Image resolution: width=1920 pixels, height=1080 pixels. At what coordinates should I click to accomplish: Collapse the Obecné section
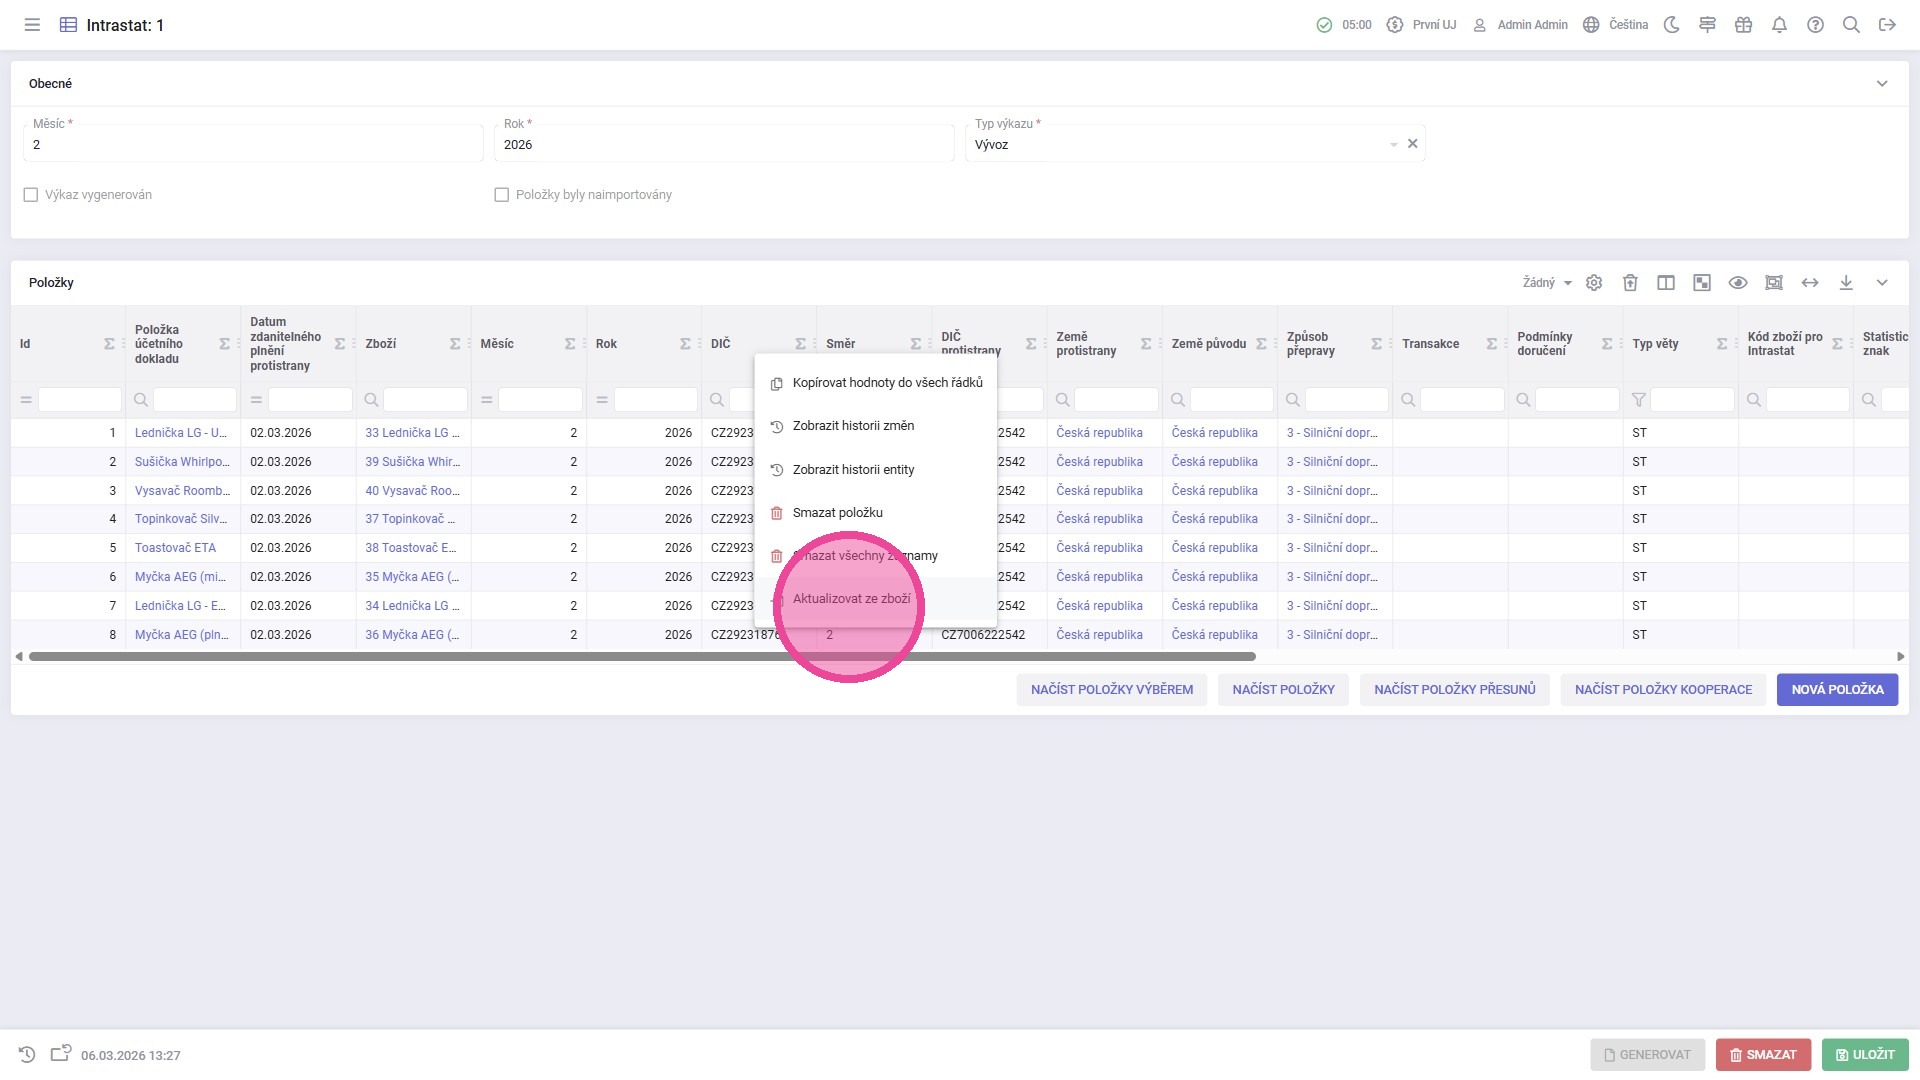(1882, 84)
